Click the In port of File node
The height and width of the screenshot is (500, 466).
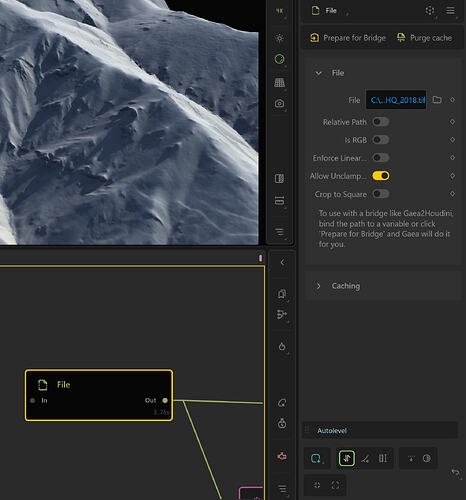[33, 400]
